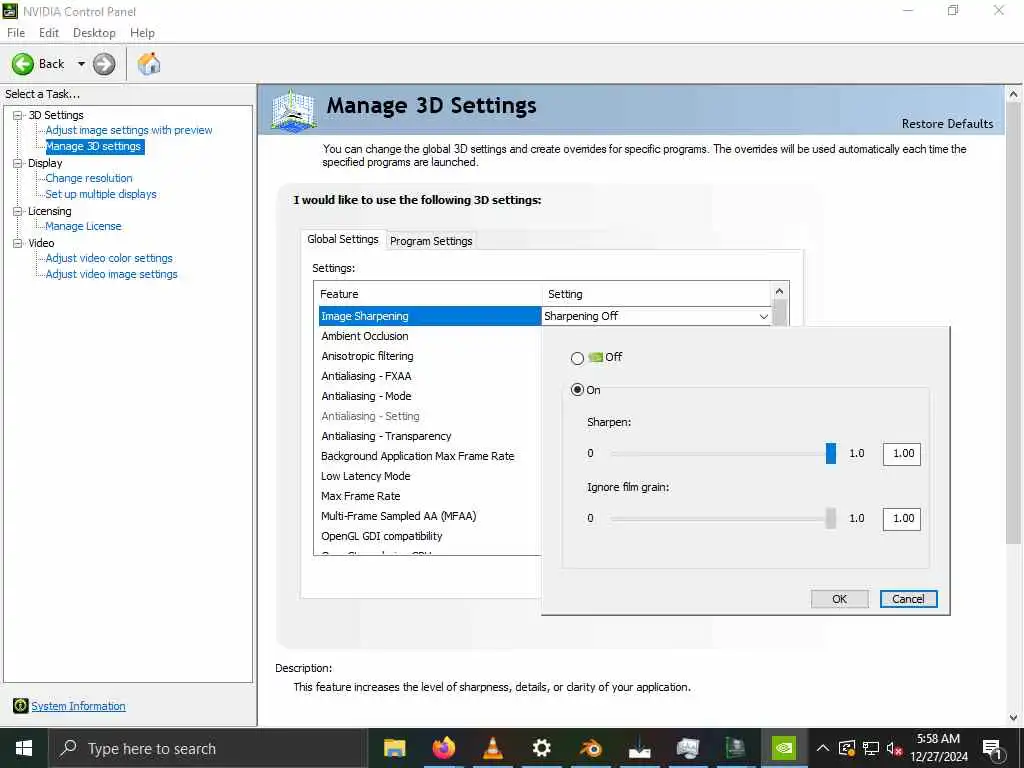Open Set up multiple displays task
The width and height of the screenshot is (1024, 768).
(x=101, y=194)
